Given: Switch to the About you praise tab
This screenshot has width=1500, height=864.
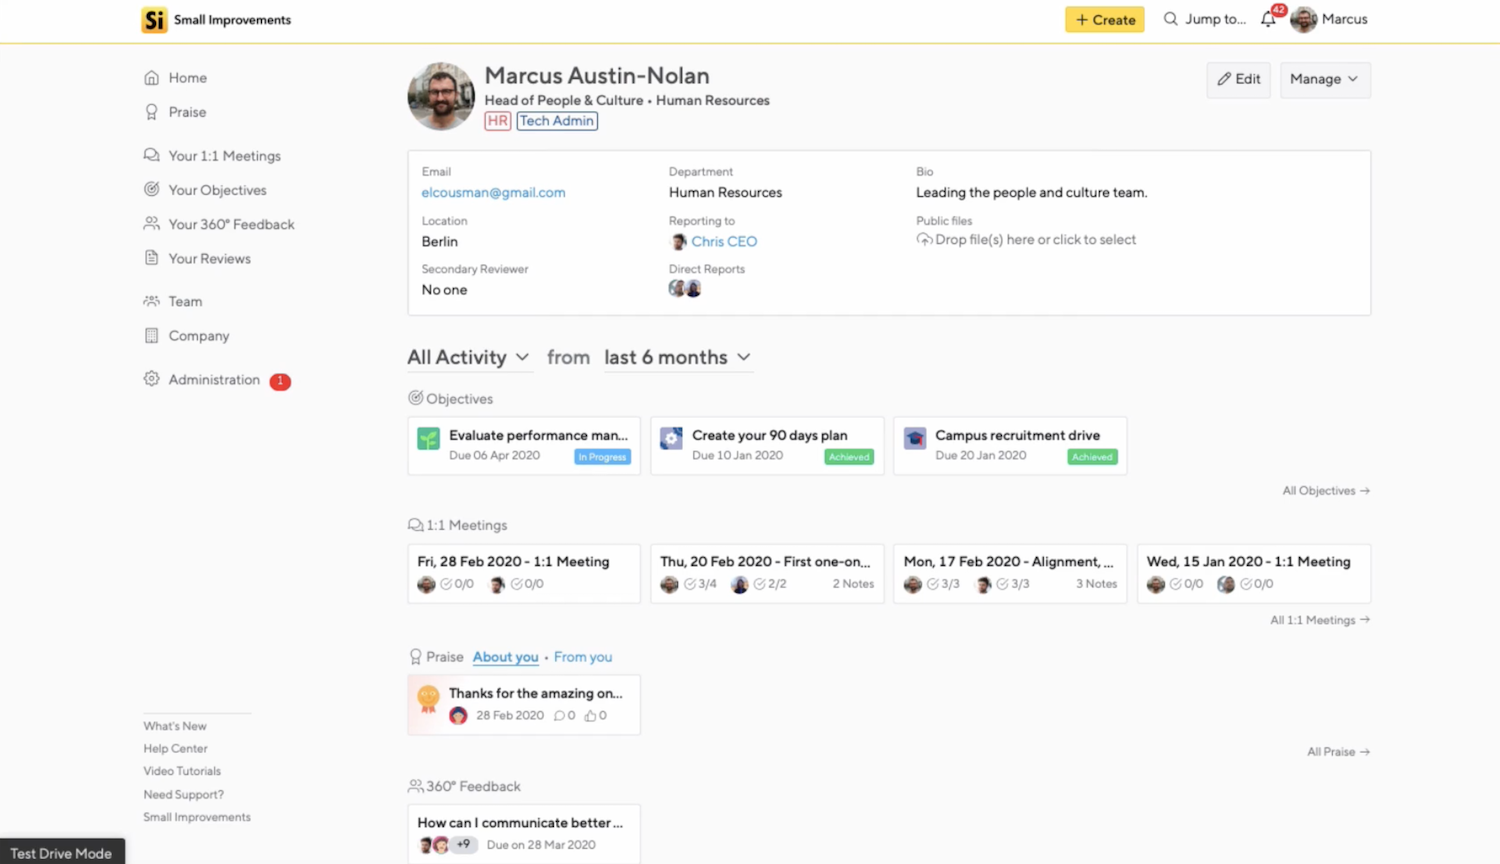Looking at the screenshot, I should [505, 657].
